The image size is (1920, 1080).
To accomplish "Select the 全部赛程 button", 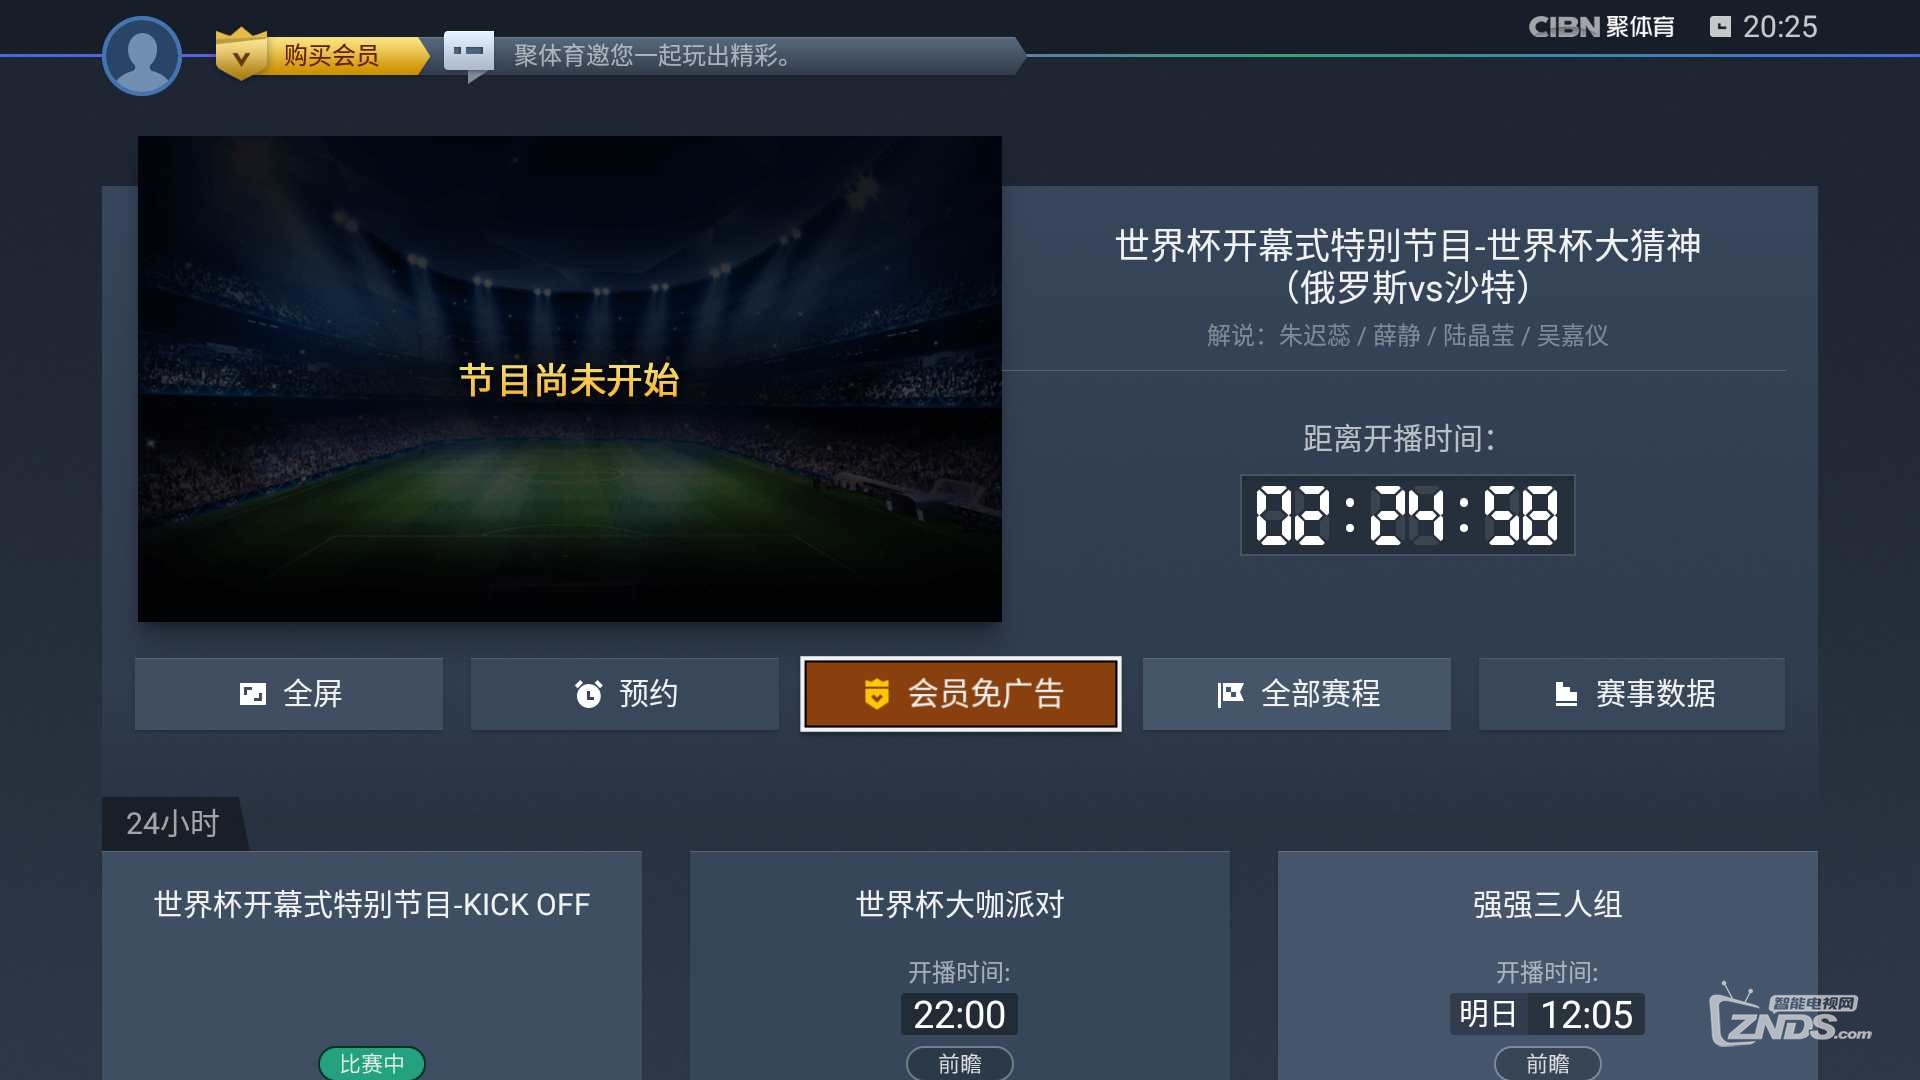I will tap(1296, 694).
